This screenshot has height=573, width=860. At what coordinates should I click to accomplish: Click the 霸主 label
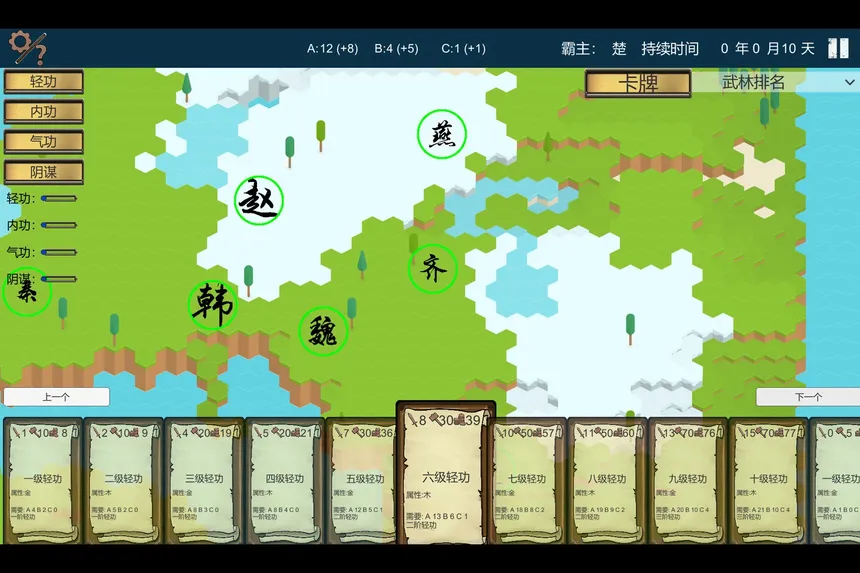578,49
